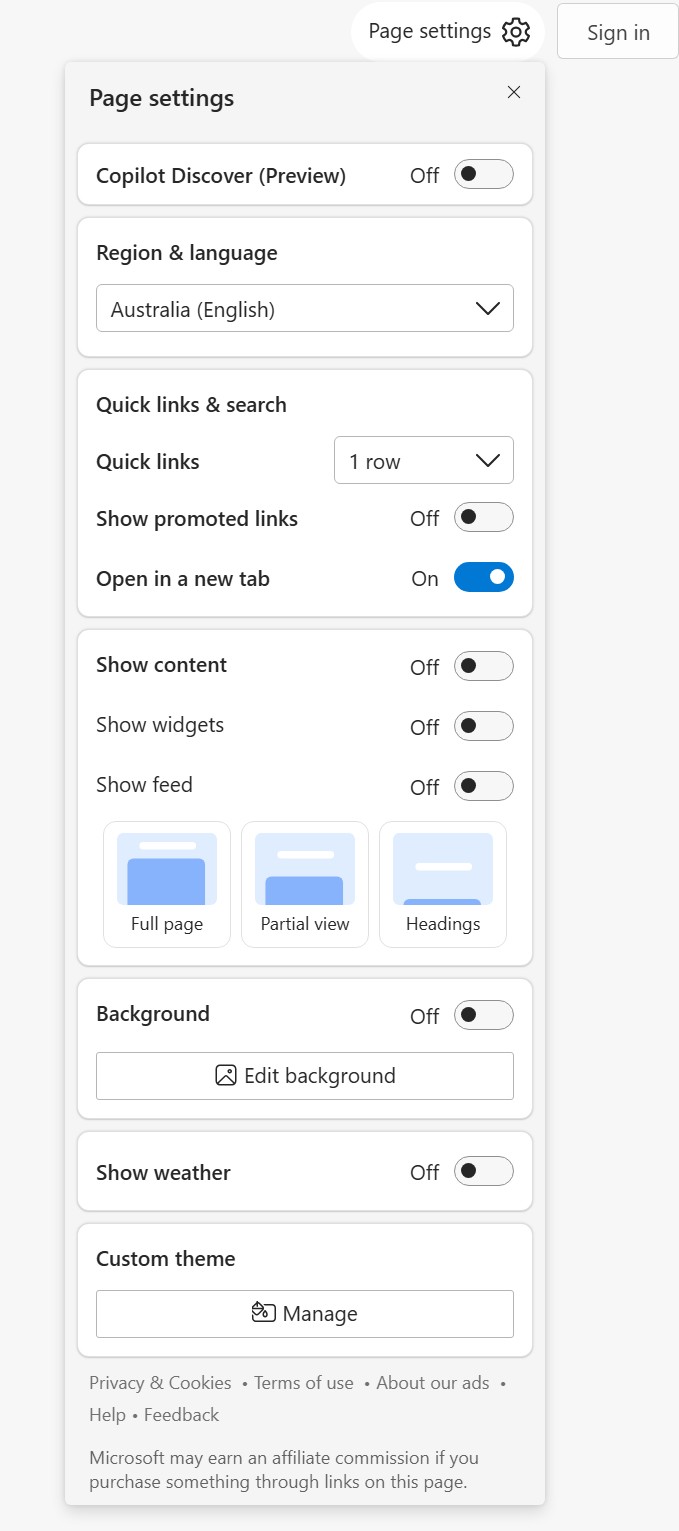Image resolution: width=679 pixels, height=1531 pixels.
Task: Turn on the Show feed toggle
Action: 484,786
